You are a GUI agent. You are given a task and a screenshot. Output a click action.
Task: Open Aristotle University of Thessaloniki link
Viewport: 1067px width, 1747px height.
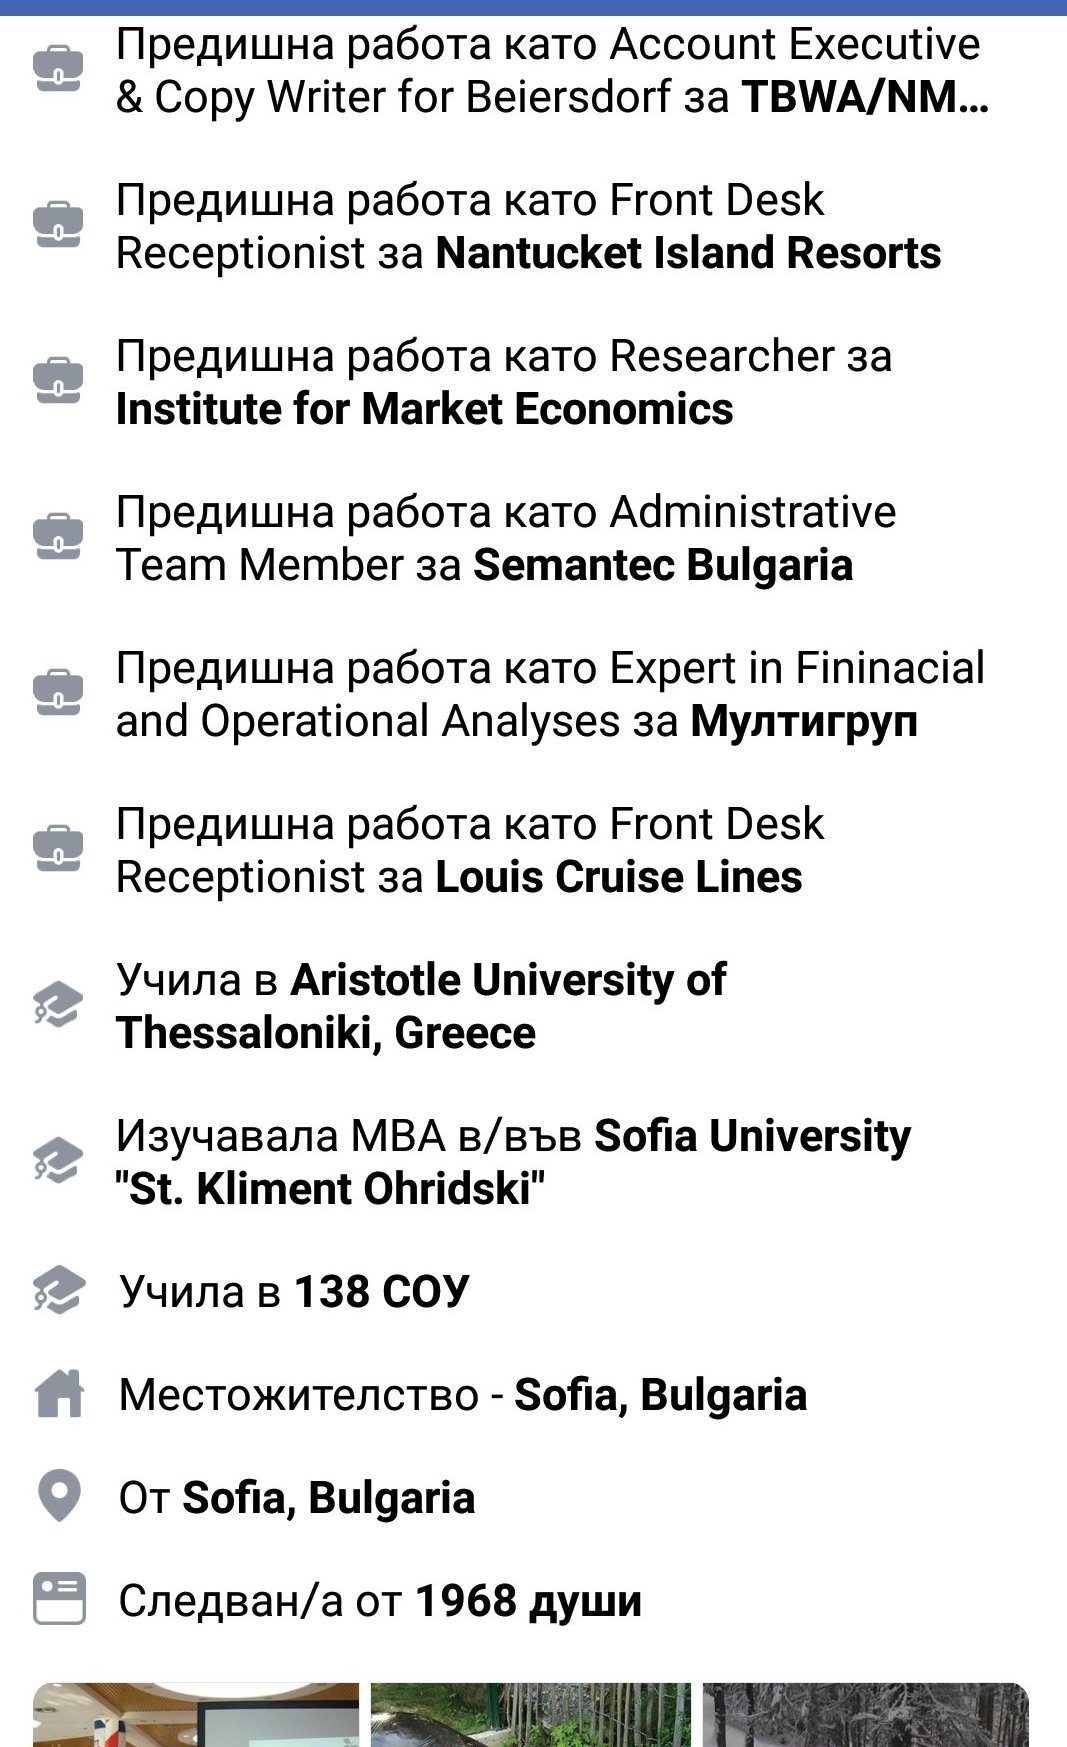pyautogui.click(x=420, y=1006)
